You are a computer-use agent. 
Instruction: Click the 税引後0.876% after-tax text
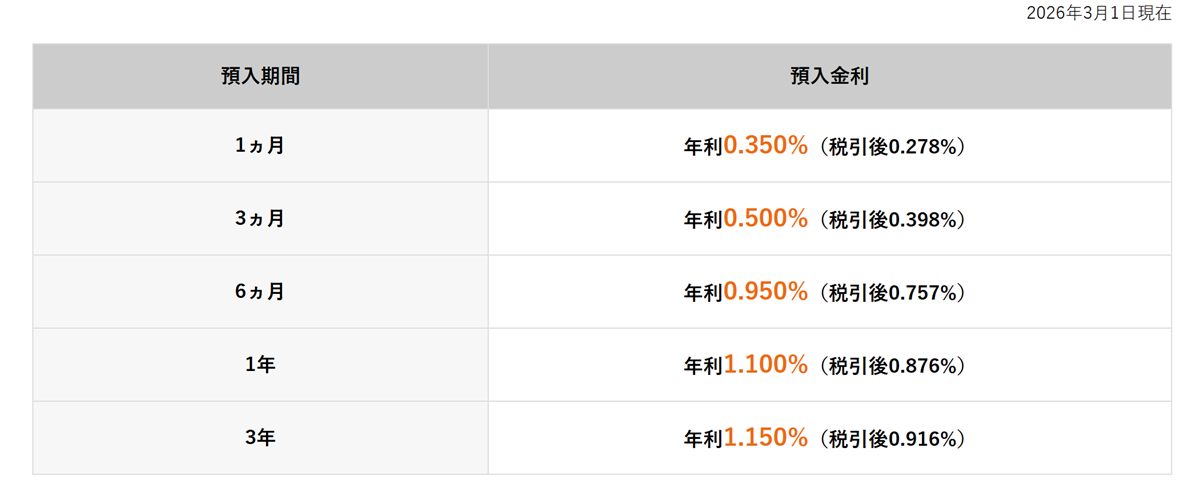[895, 366]
